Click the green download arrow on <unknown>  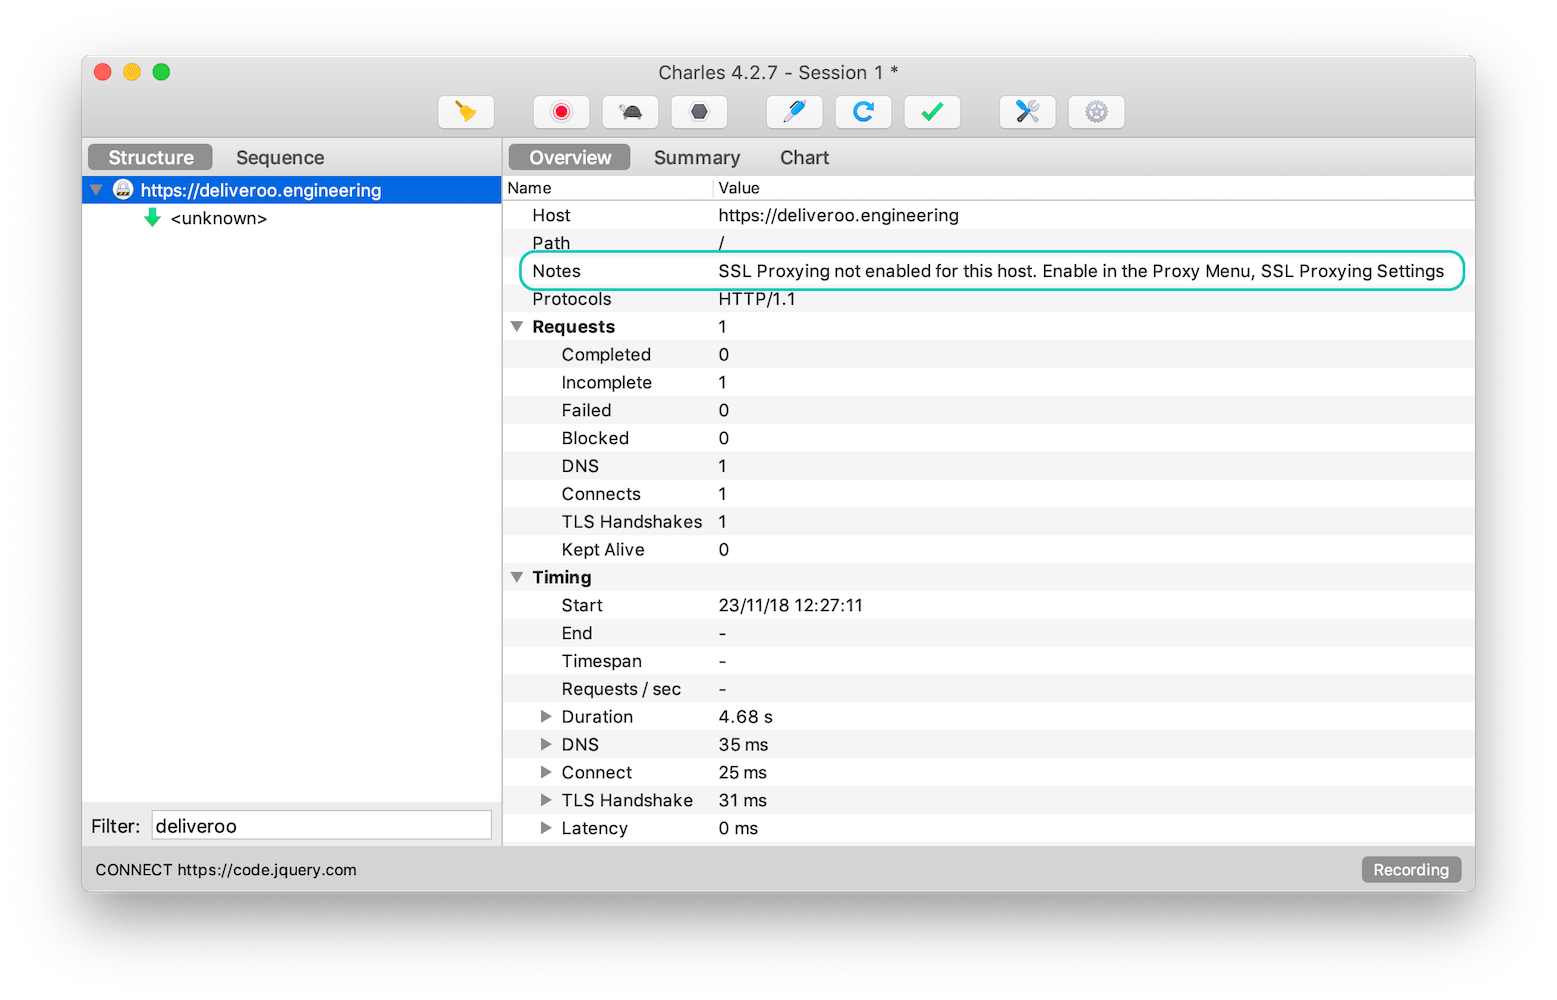click(152, 217)
